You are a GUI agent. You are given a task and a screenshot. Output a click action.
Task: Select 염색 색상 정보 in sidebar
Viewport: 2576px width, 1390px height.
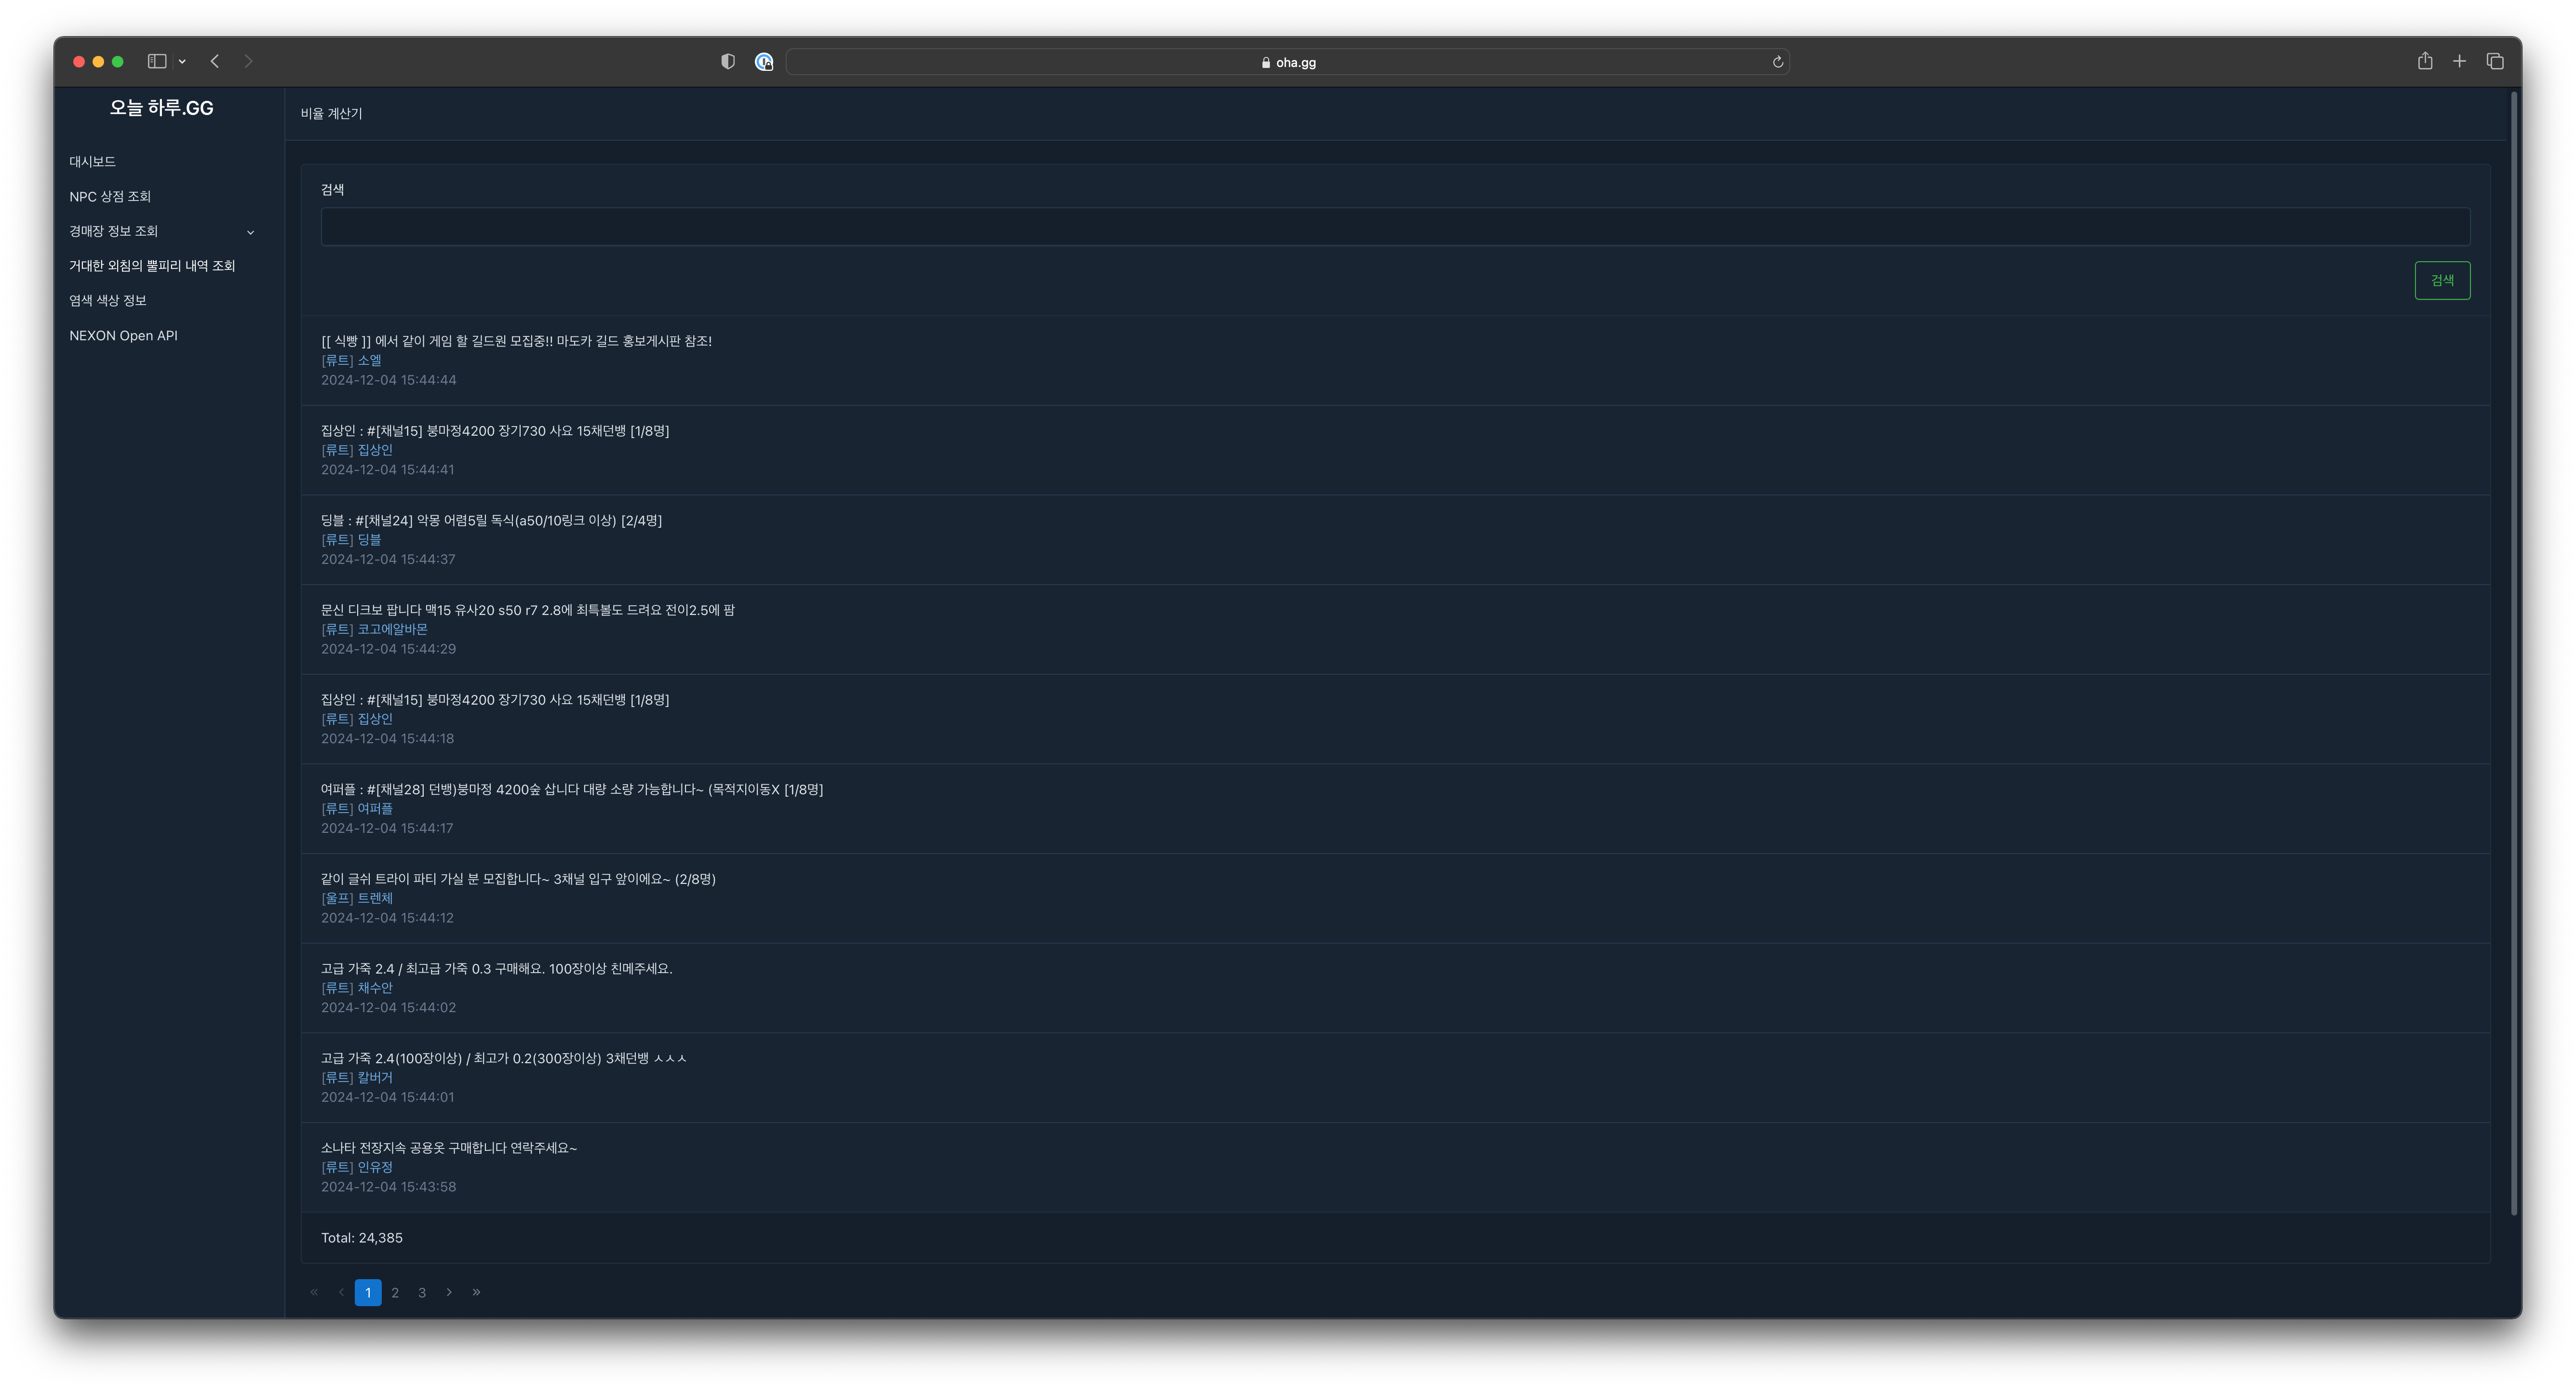pyautogui.click(x=108, y=300)
